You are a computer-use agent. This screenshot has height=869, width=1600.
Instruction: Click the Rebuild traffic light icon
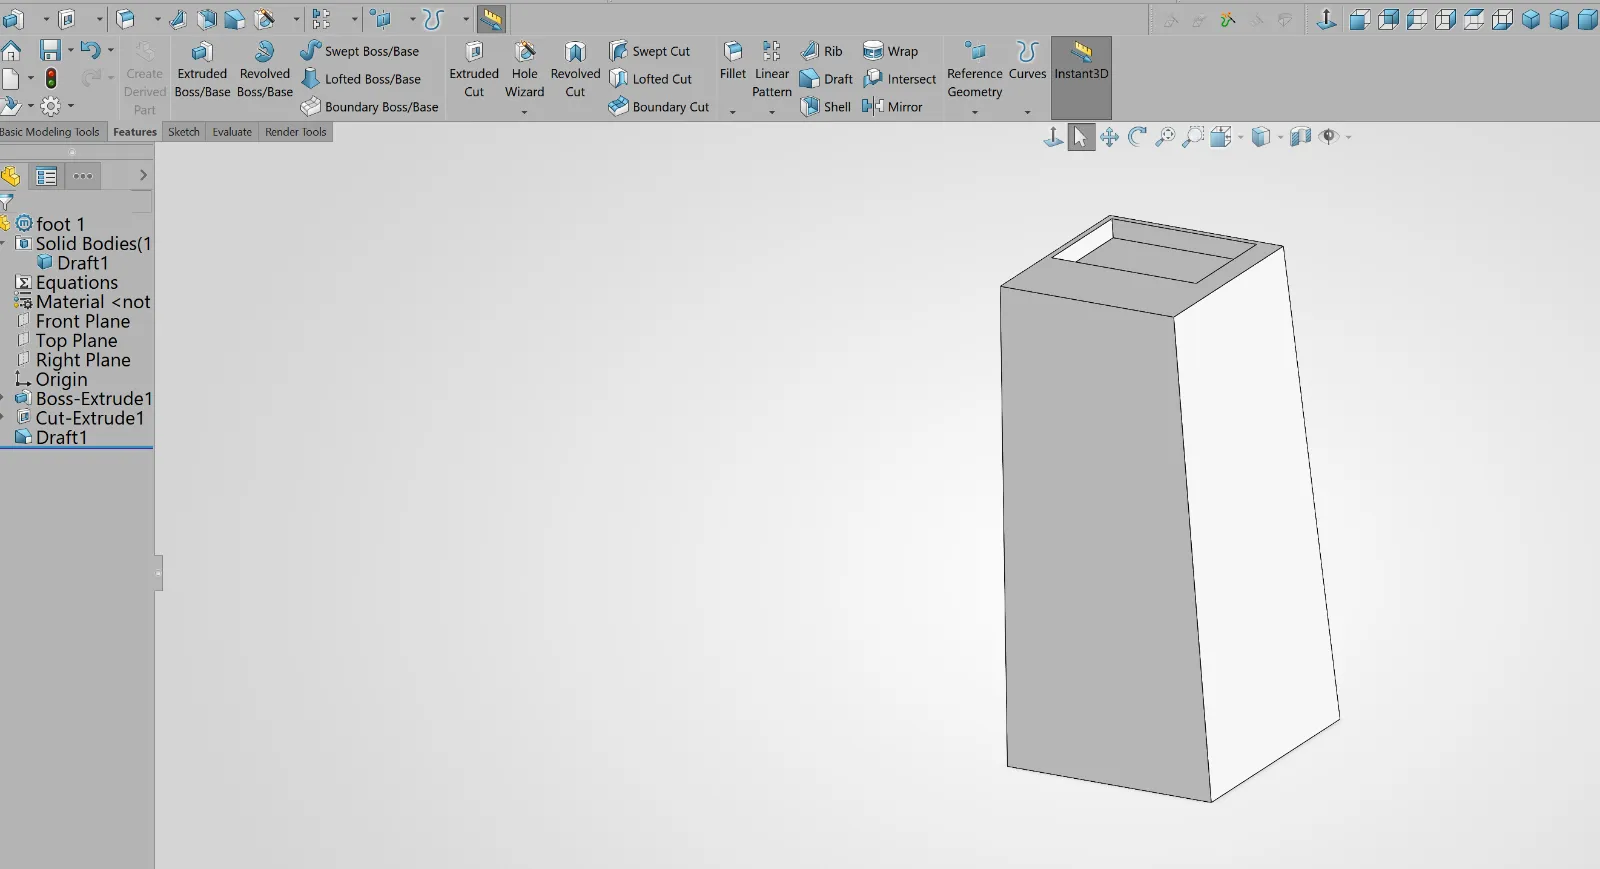[51, 78]
